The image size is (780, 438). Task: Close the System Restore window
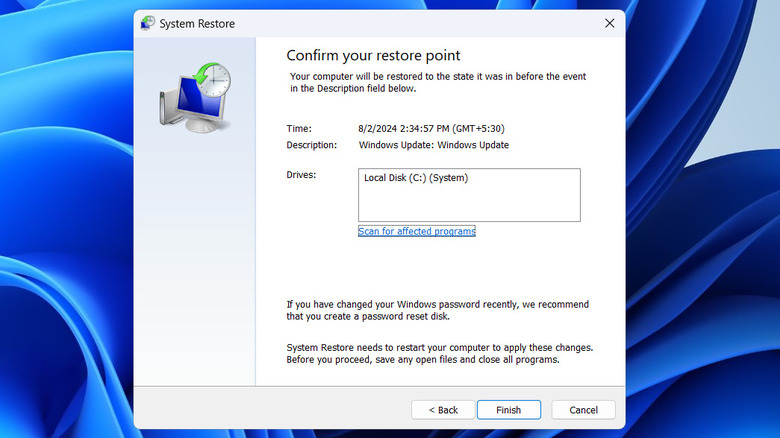click(x=609, y=23)
